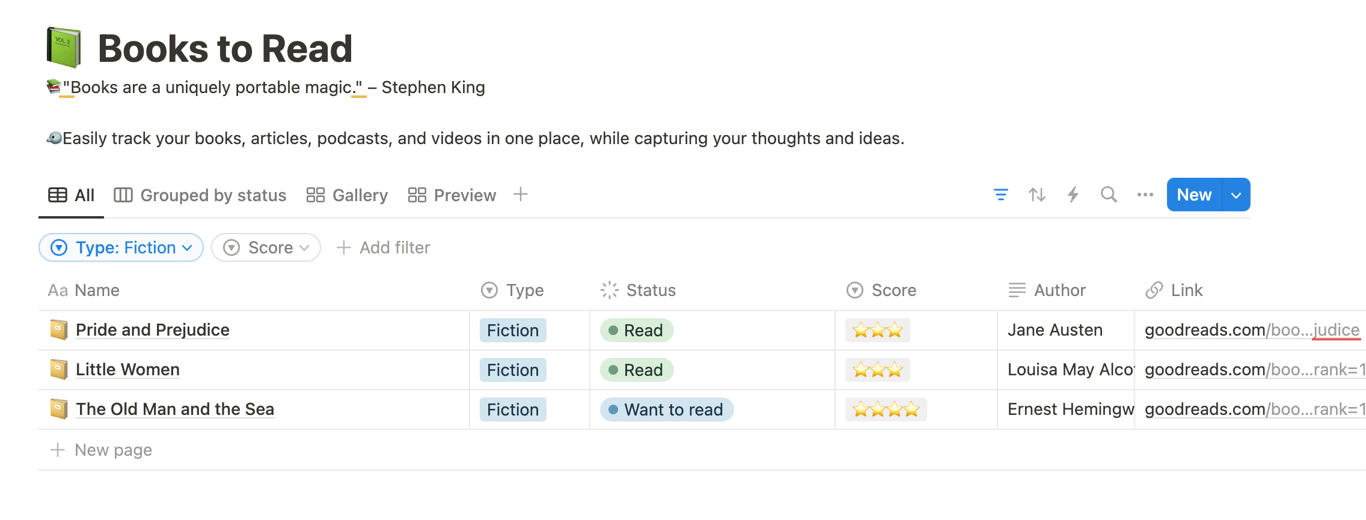Click the Want to read status tag
Viewport: 1366px width, 520px height.
tap(666, 410)
